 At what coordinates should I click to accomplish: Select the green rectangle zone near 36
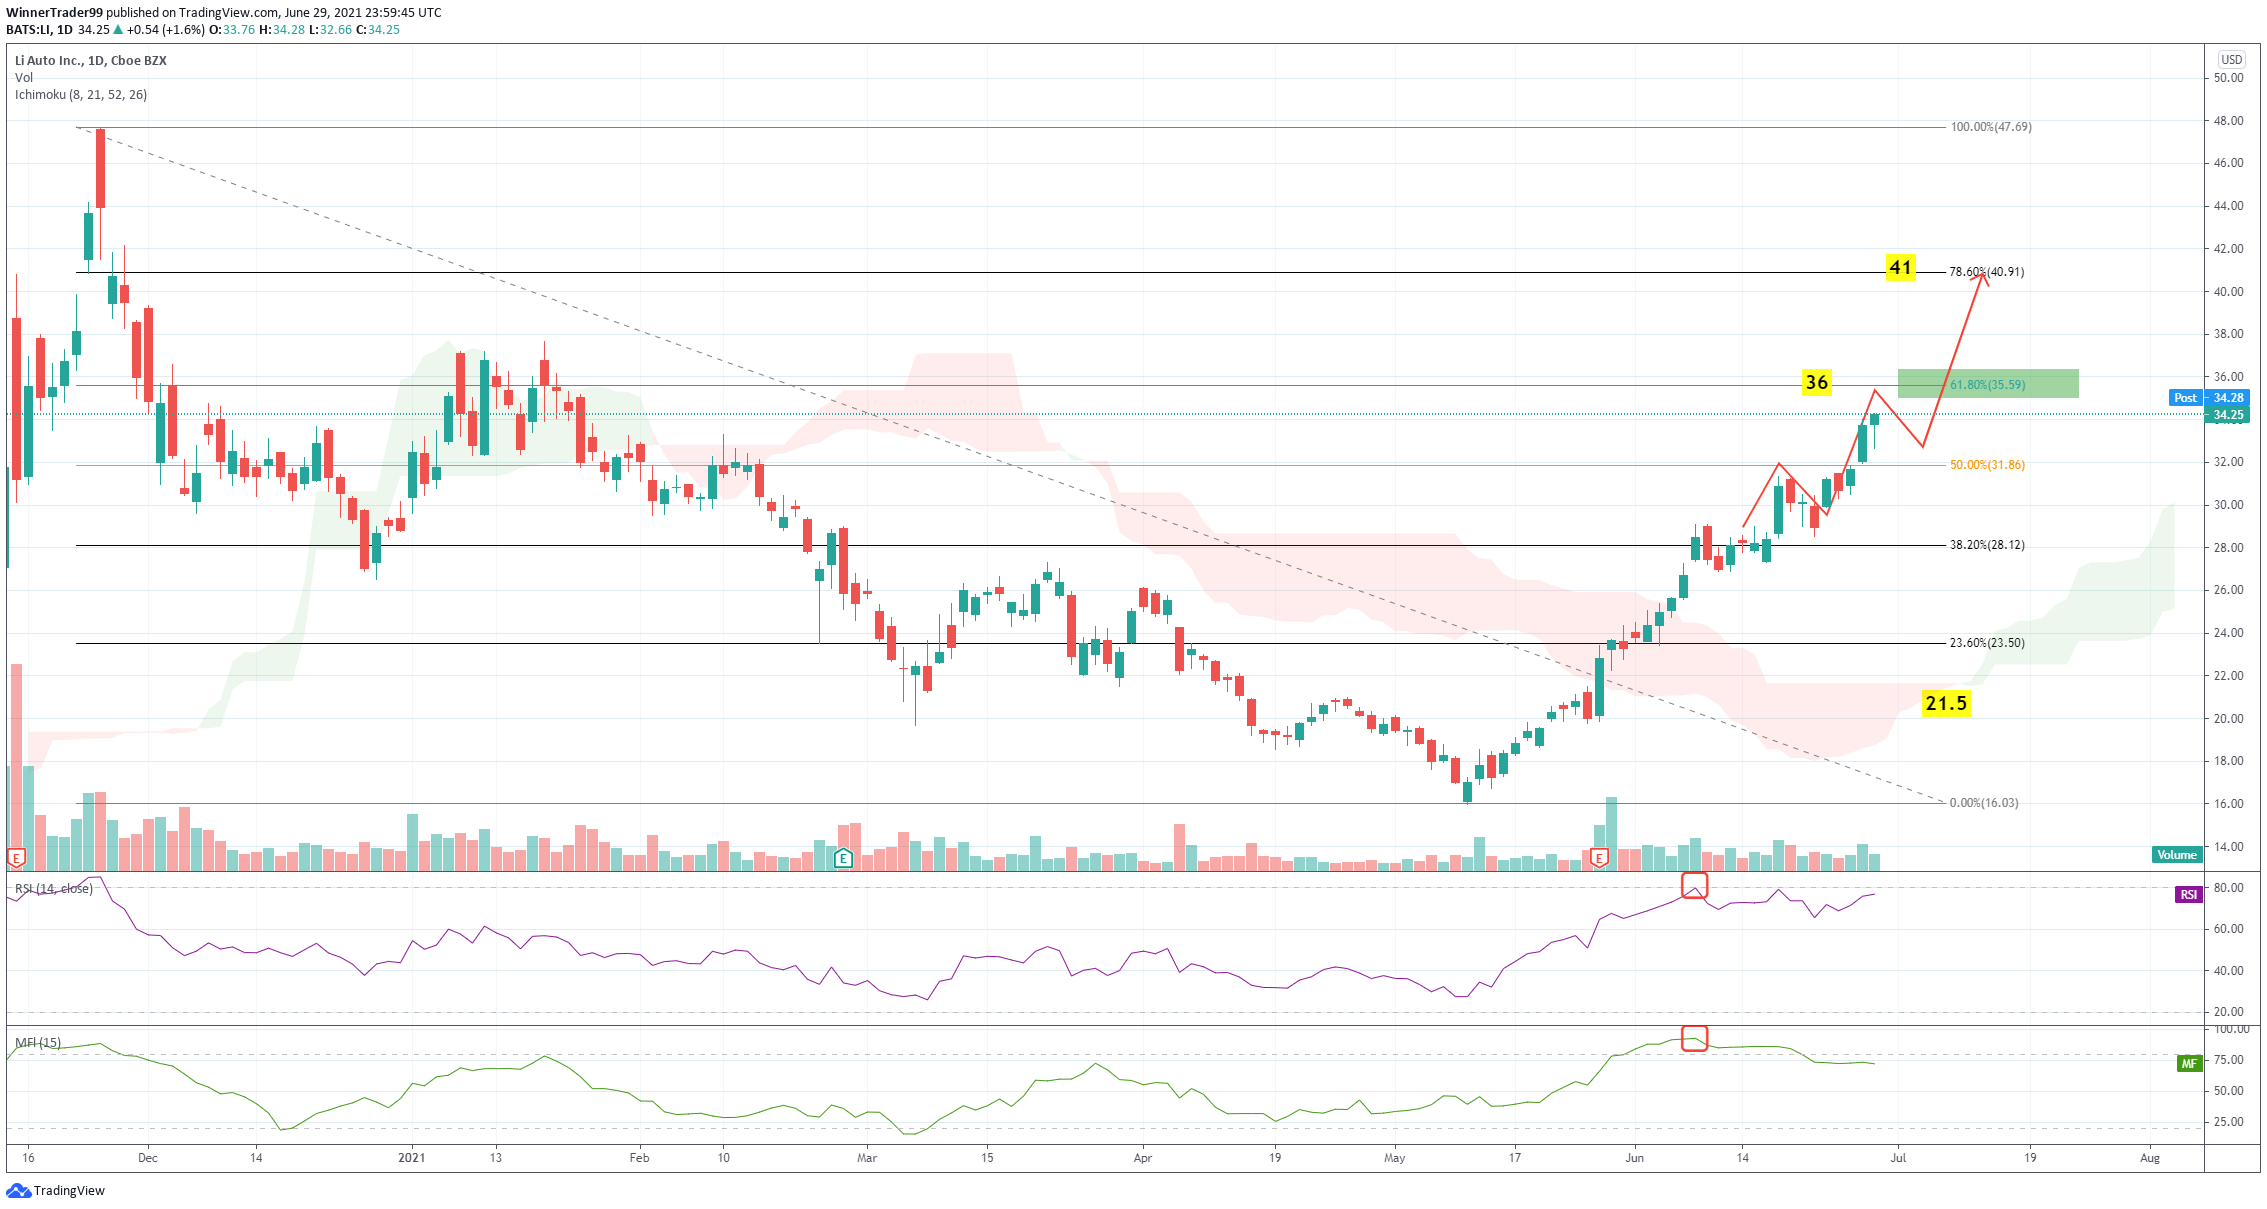(x=1988, y=383)
